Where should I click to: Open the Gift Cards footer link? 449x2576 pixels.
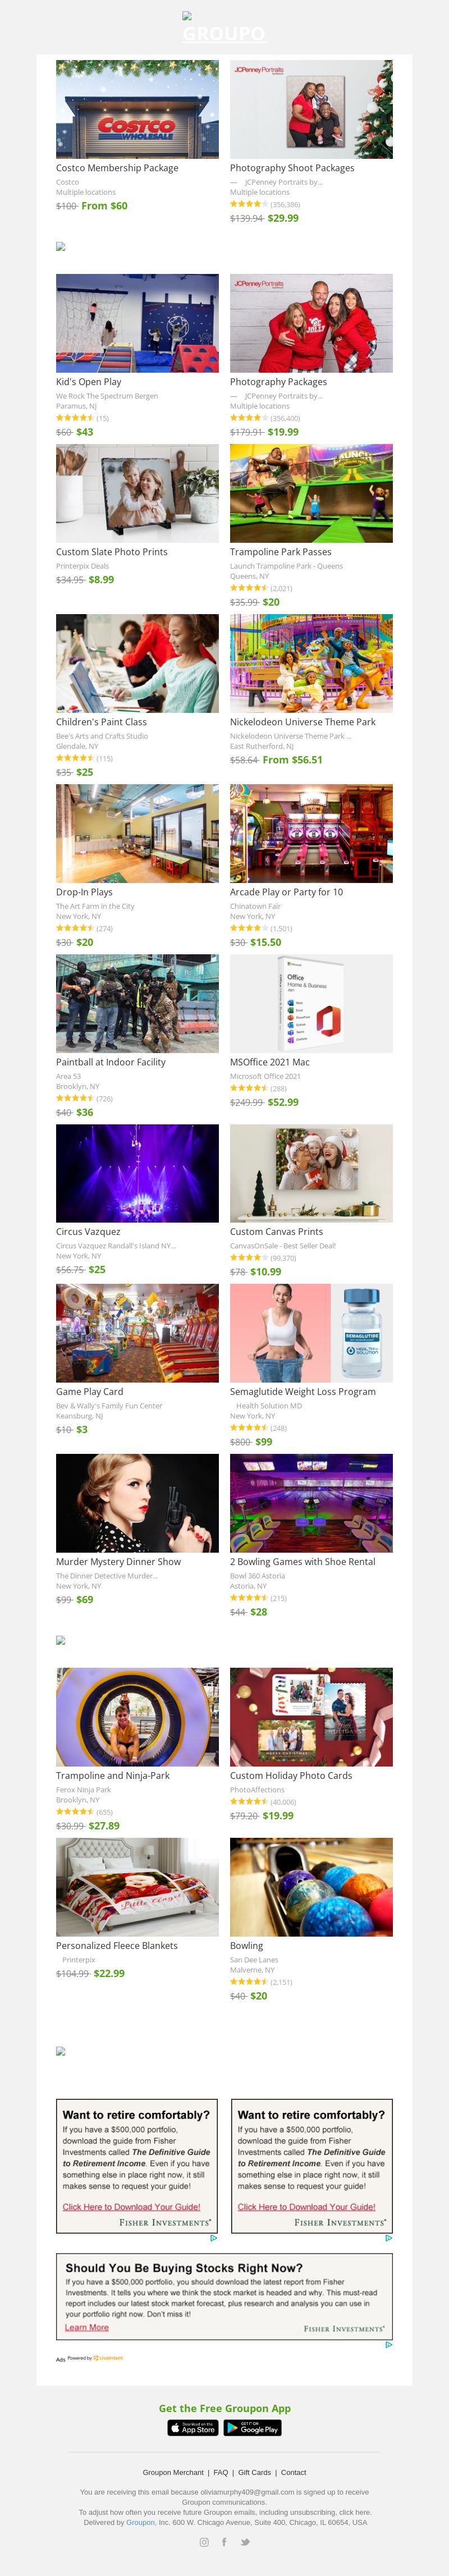(254, 2472)
